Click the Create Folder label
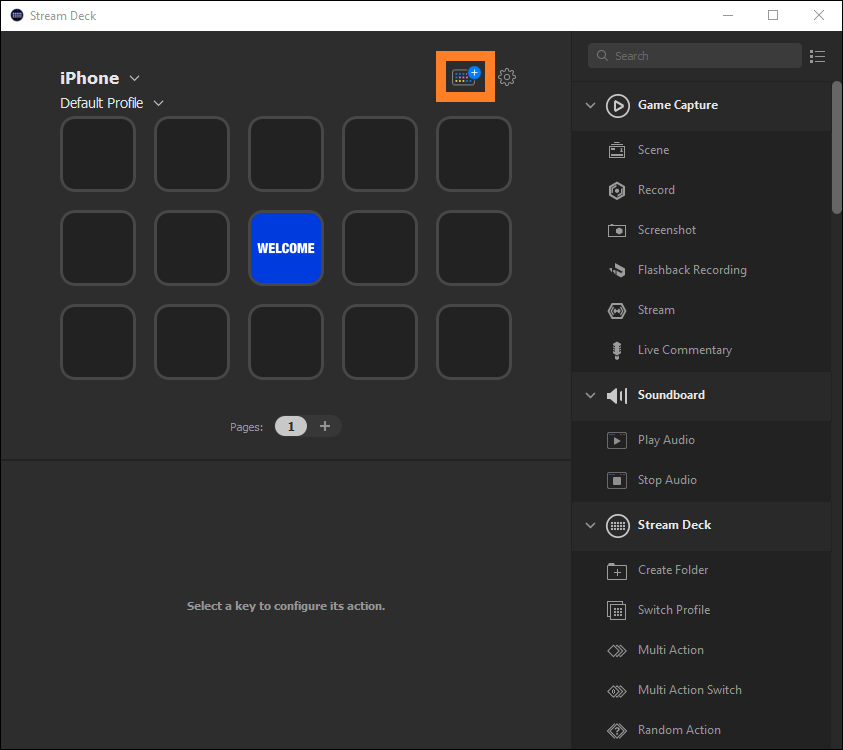This screenshot has width=843, height=750. 673,570
